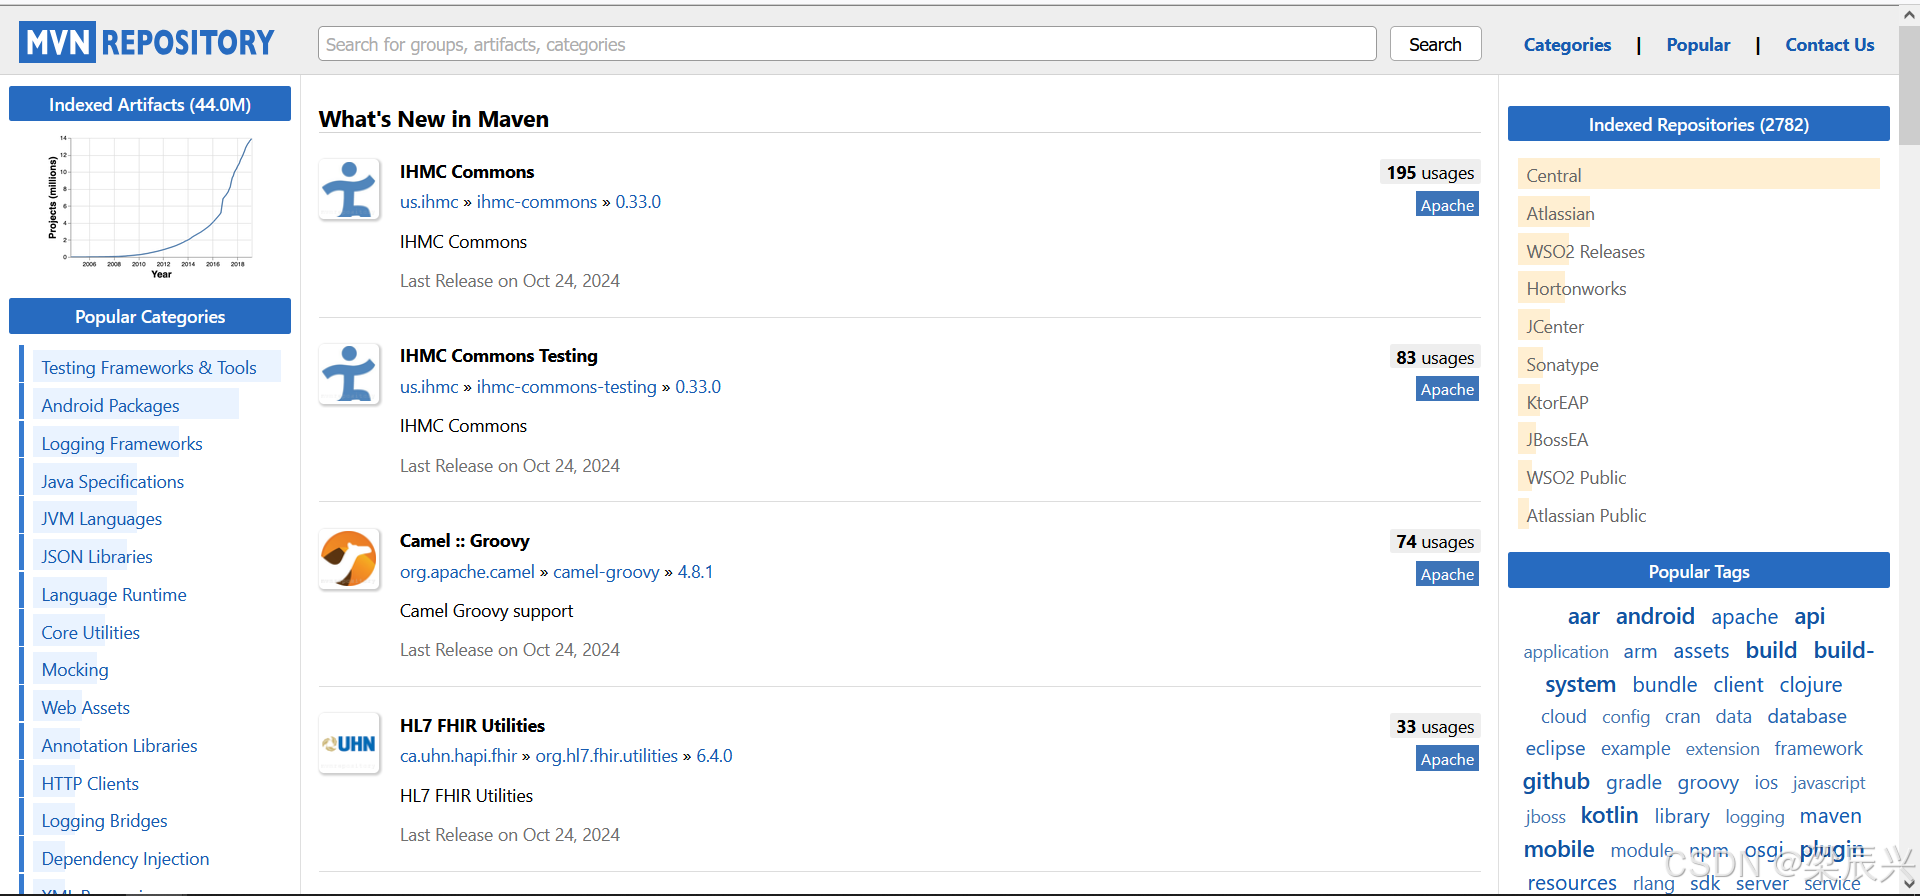Open Logging Frameworks category

pos(122,444)
